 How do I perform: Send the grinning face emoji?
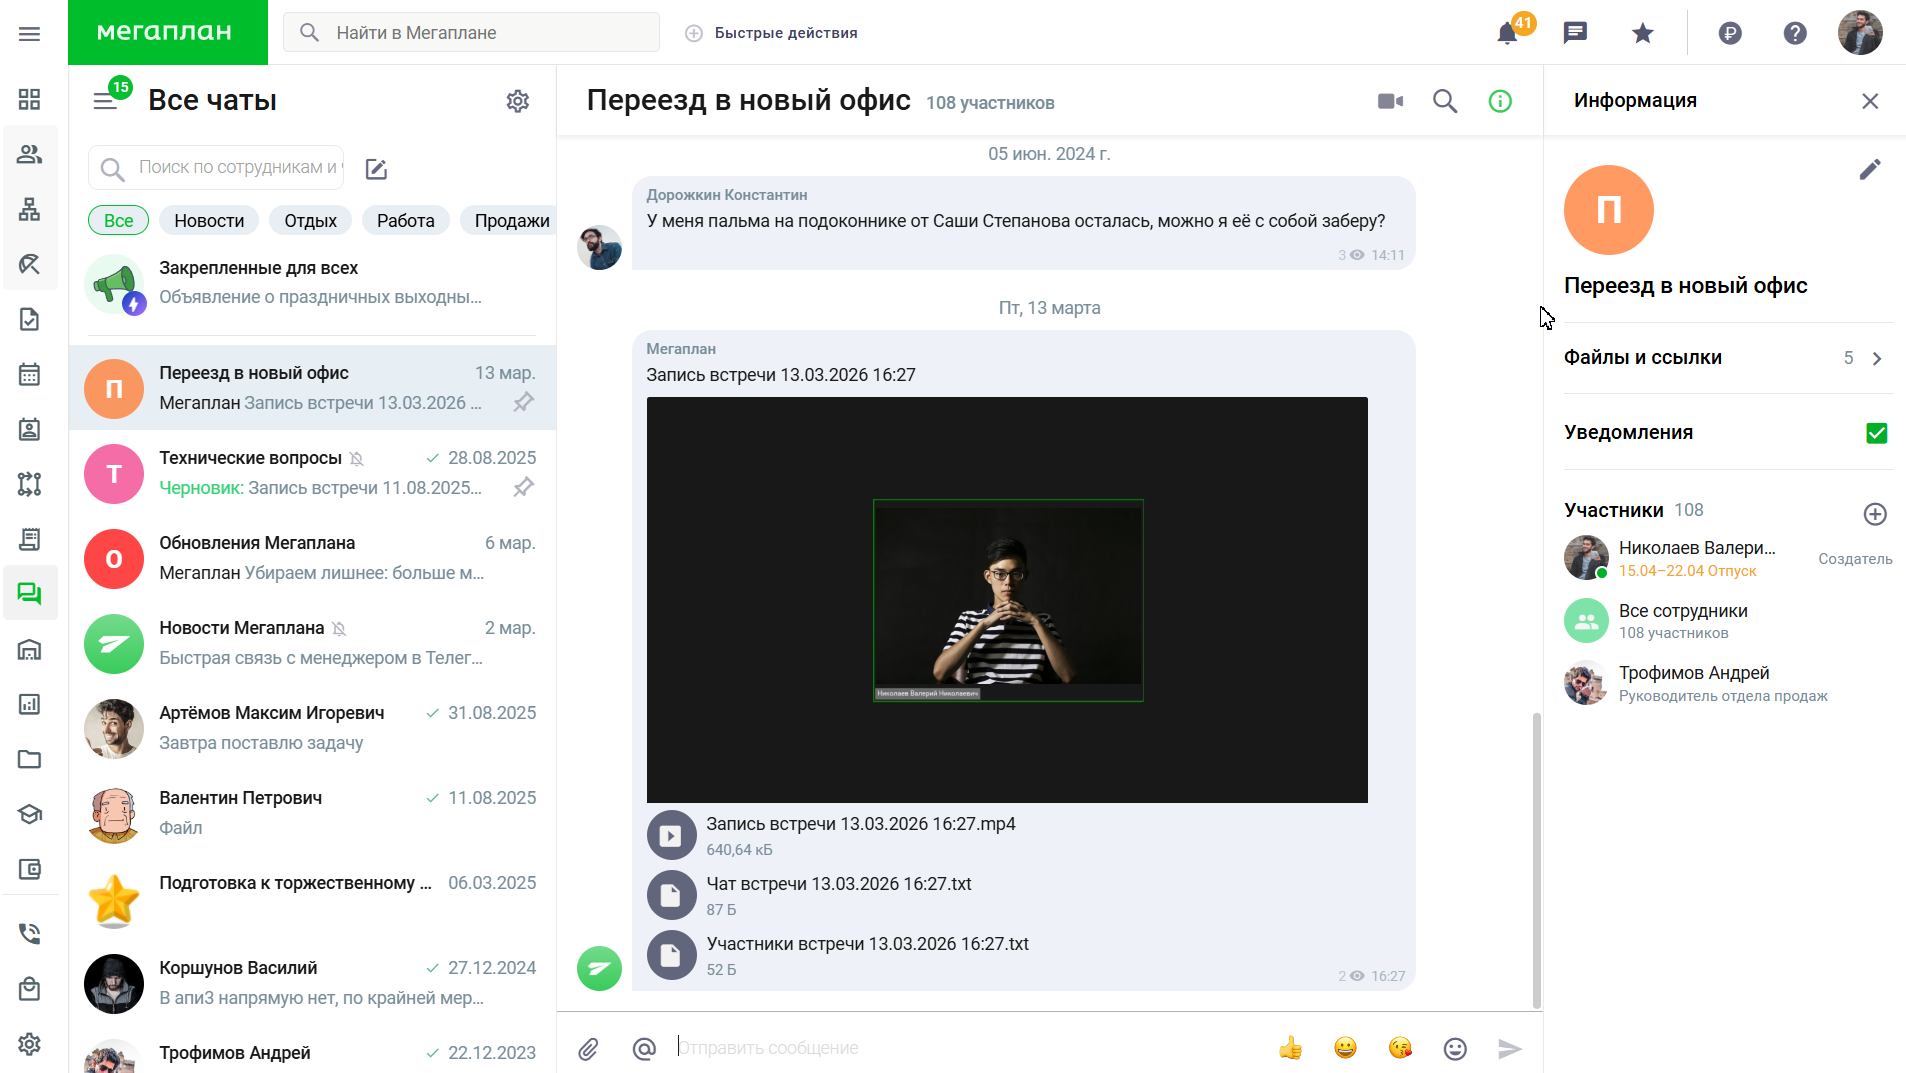(1345, 1048)
